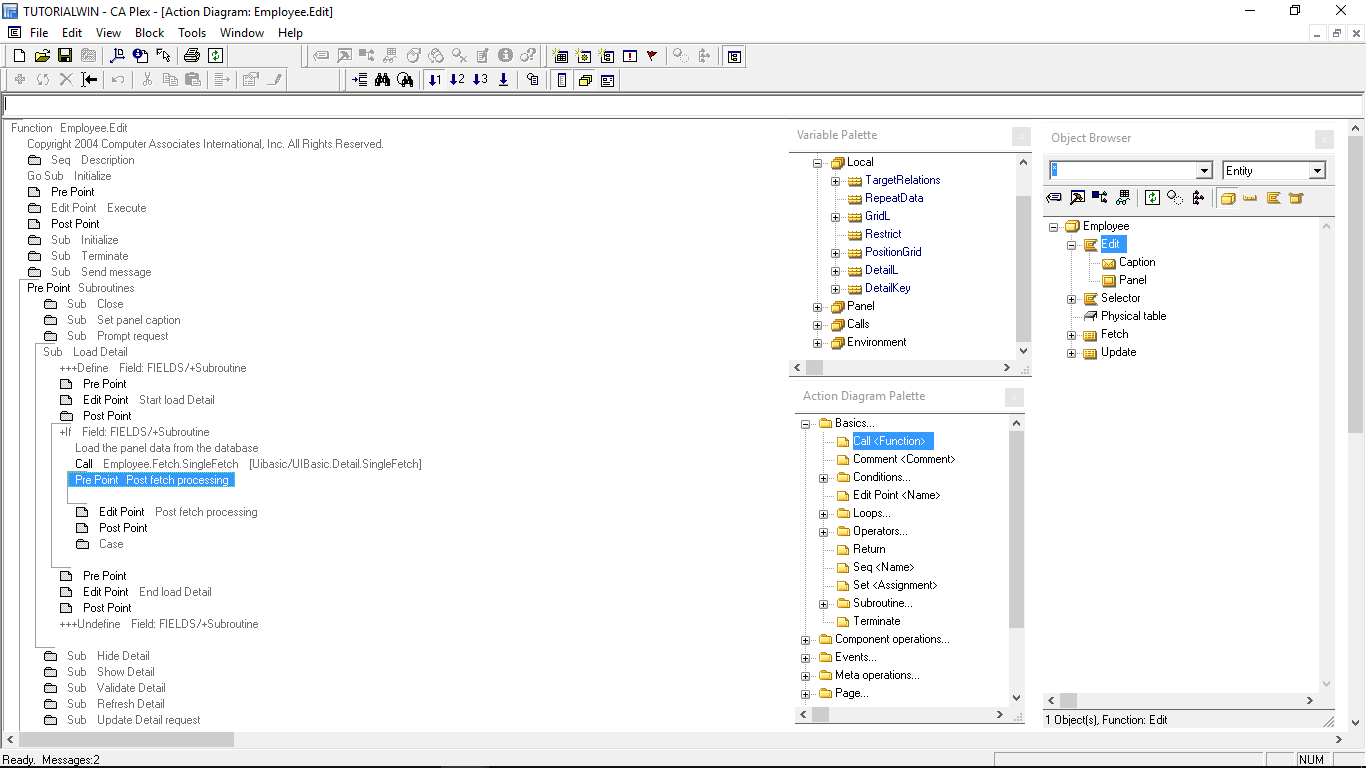
Task: Open the Block menu
Action: (x=149, y=32)
